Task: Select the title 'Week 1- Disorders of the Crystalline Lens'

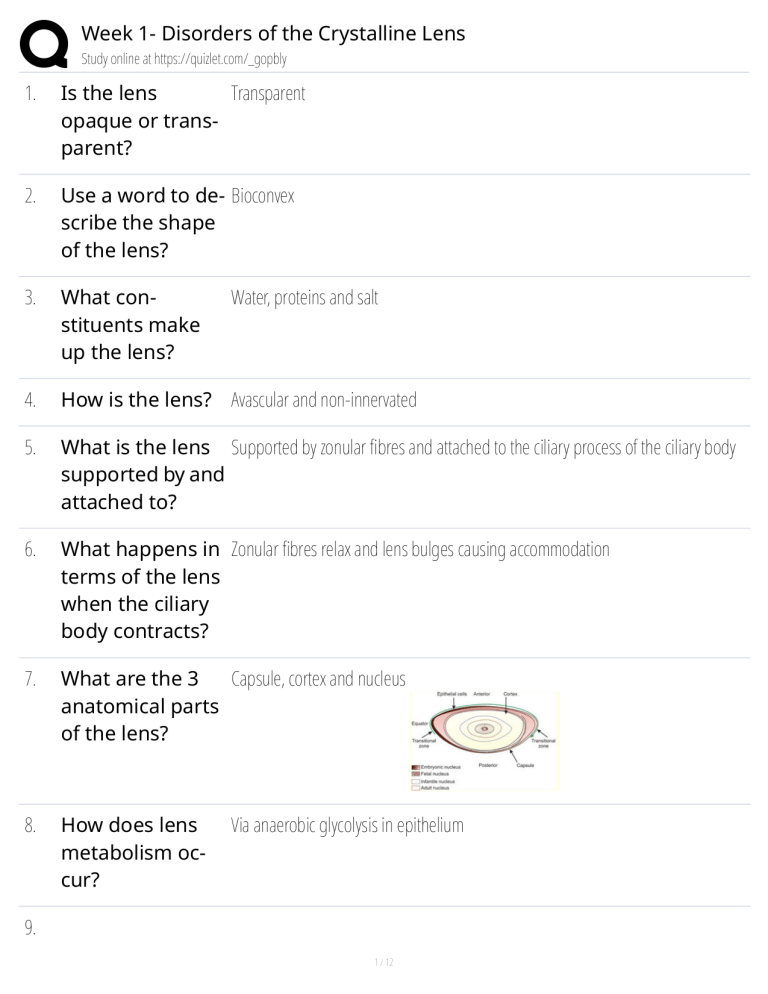Action: point(273,33)
